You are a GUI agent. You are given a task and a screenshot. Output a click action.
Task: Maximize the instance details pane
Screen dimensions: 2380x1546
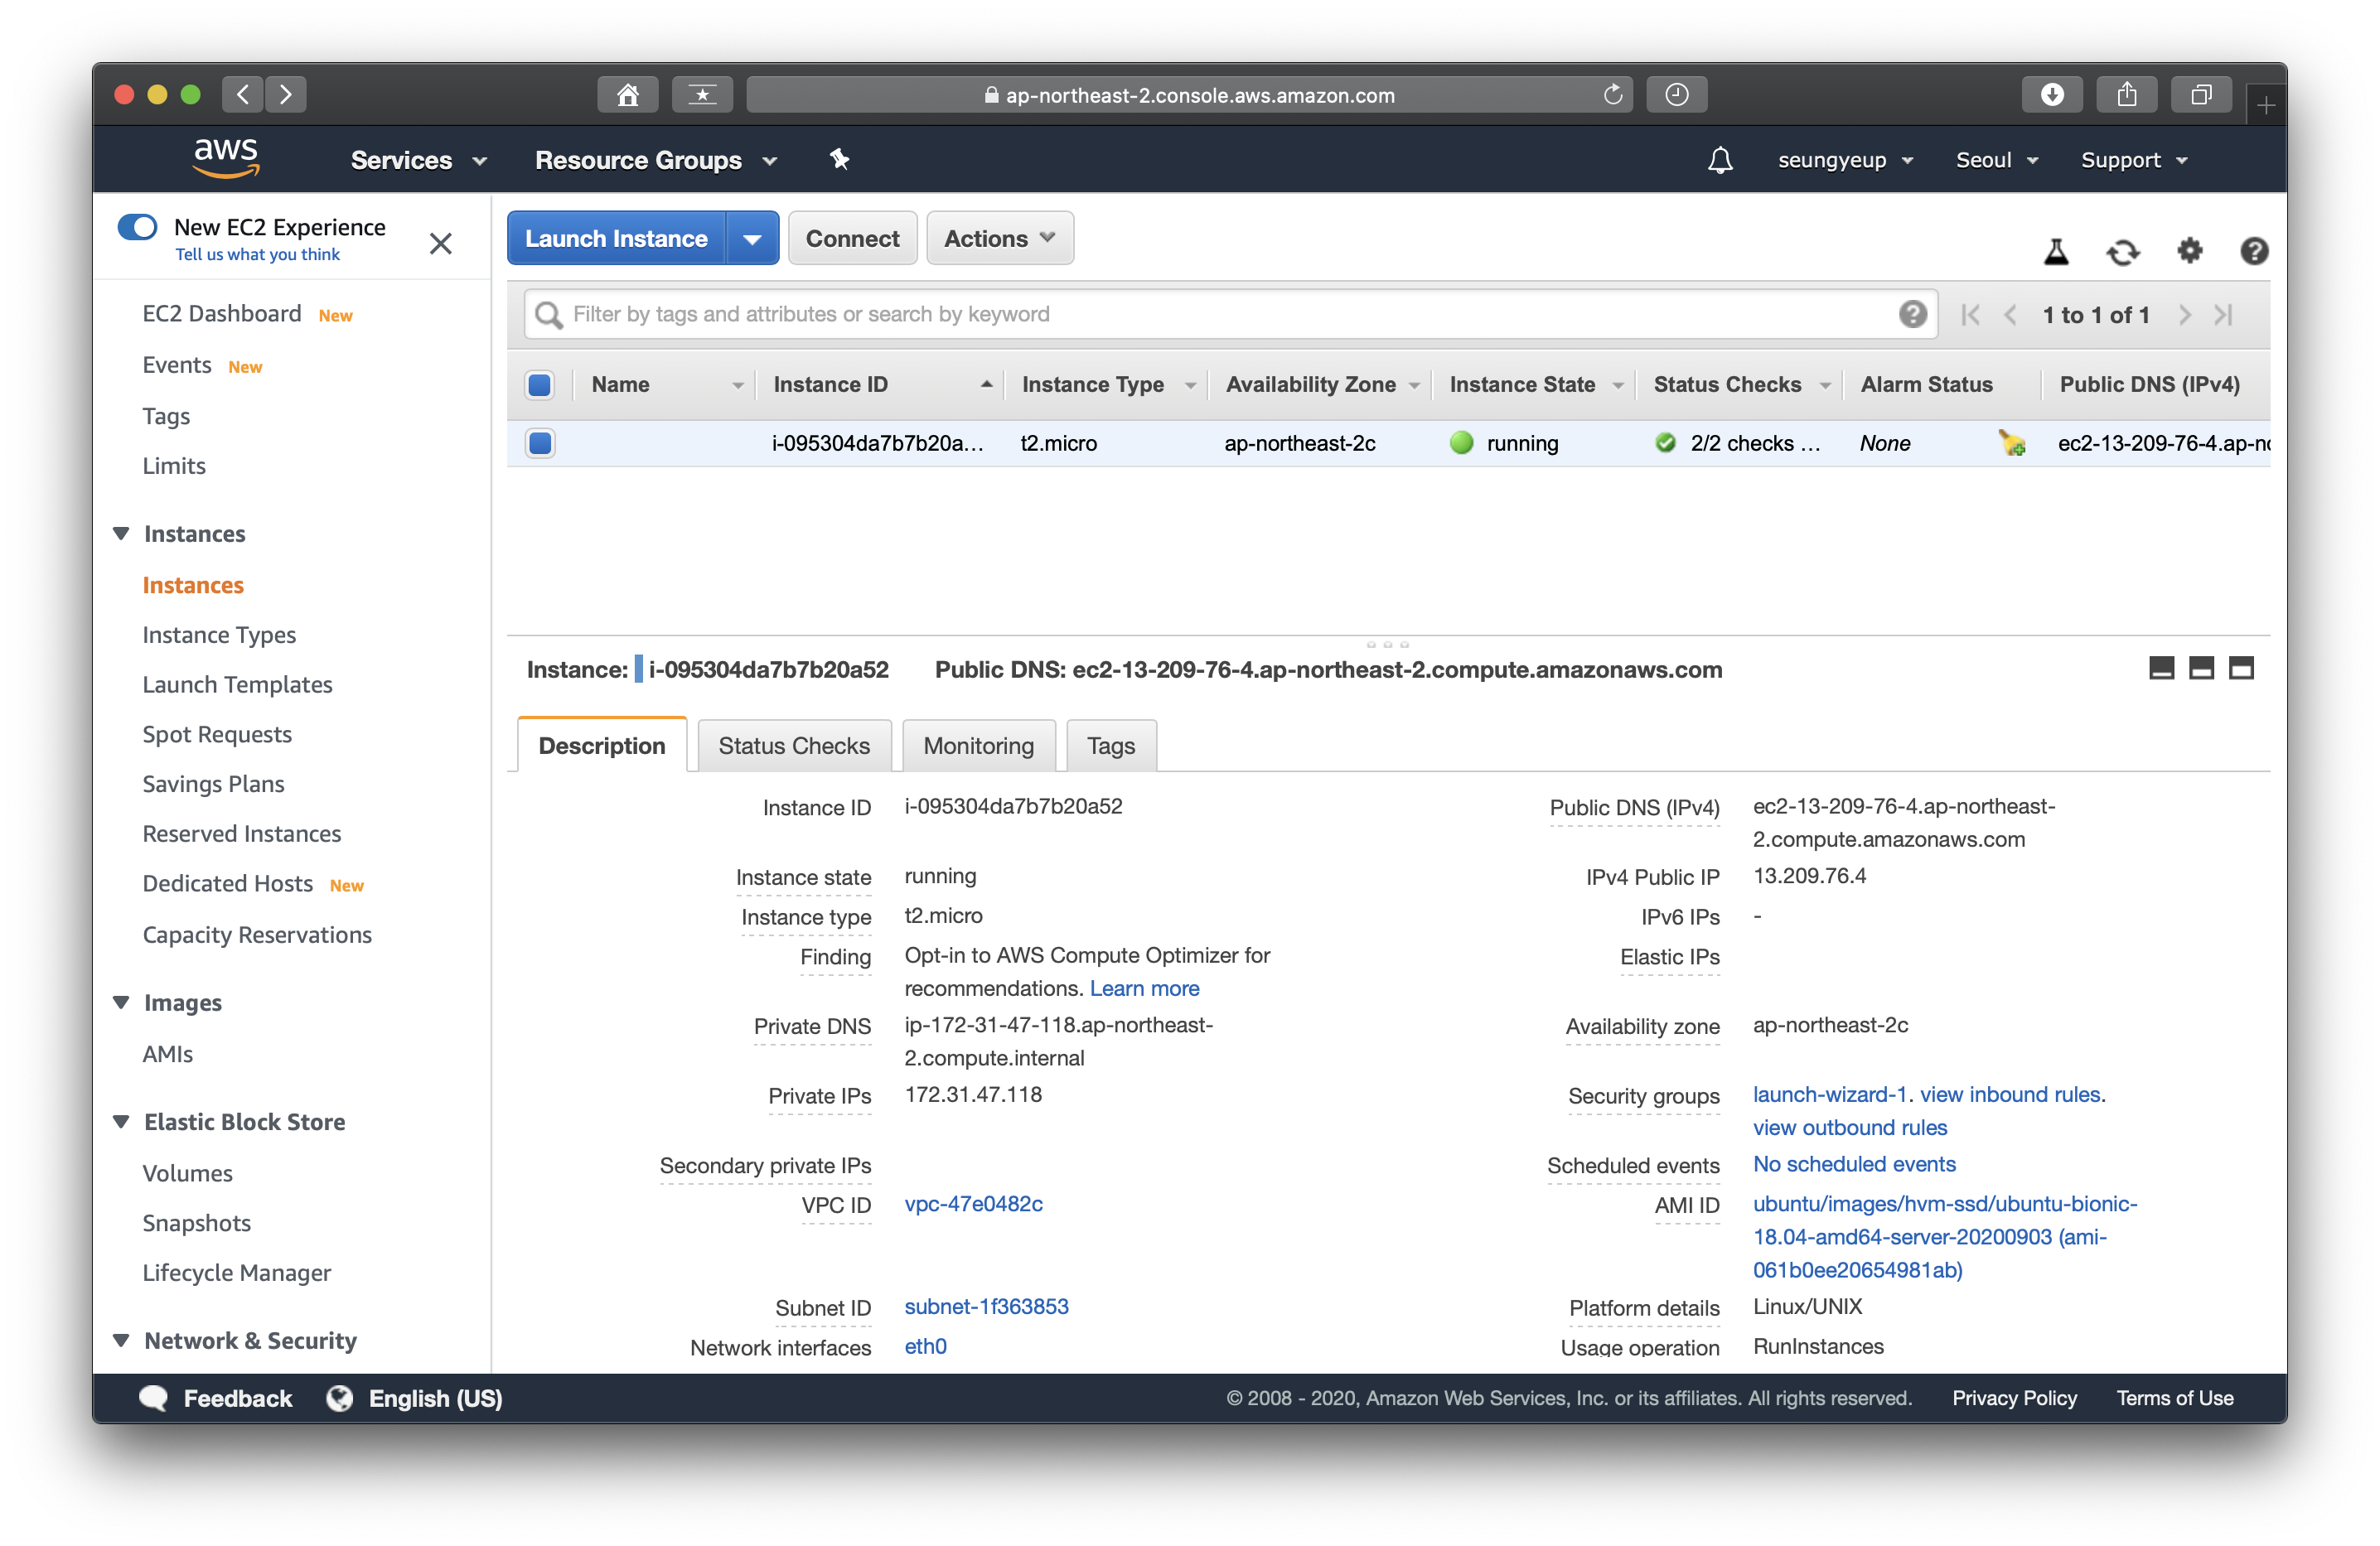tap(2241, 668)
